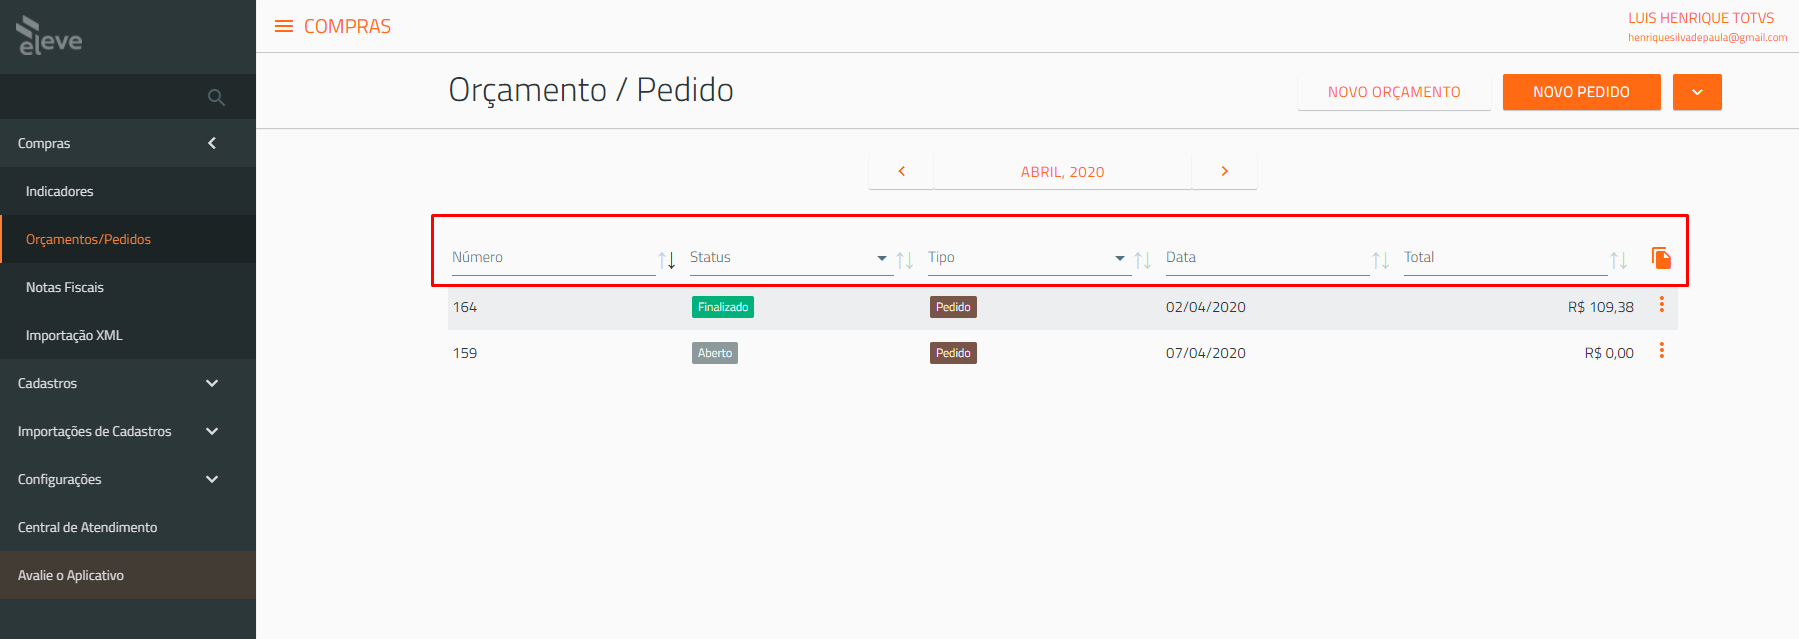Open the hamburger menu beside COMPRAS
The height and width of the screenshot is (639, 1799).
tap(284, 26)
